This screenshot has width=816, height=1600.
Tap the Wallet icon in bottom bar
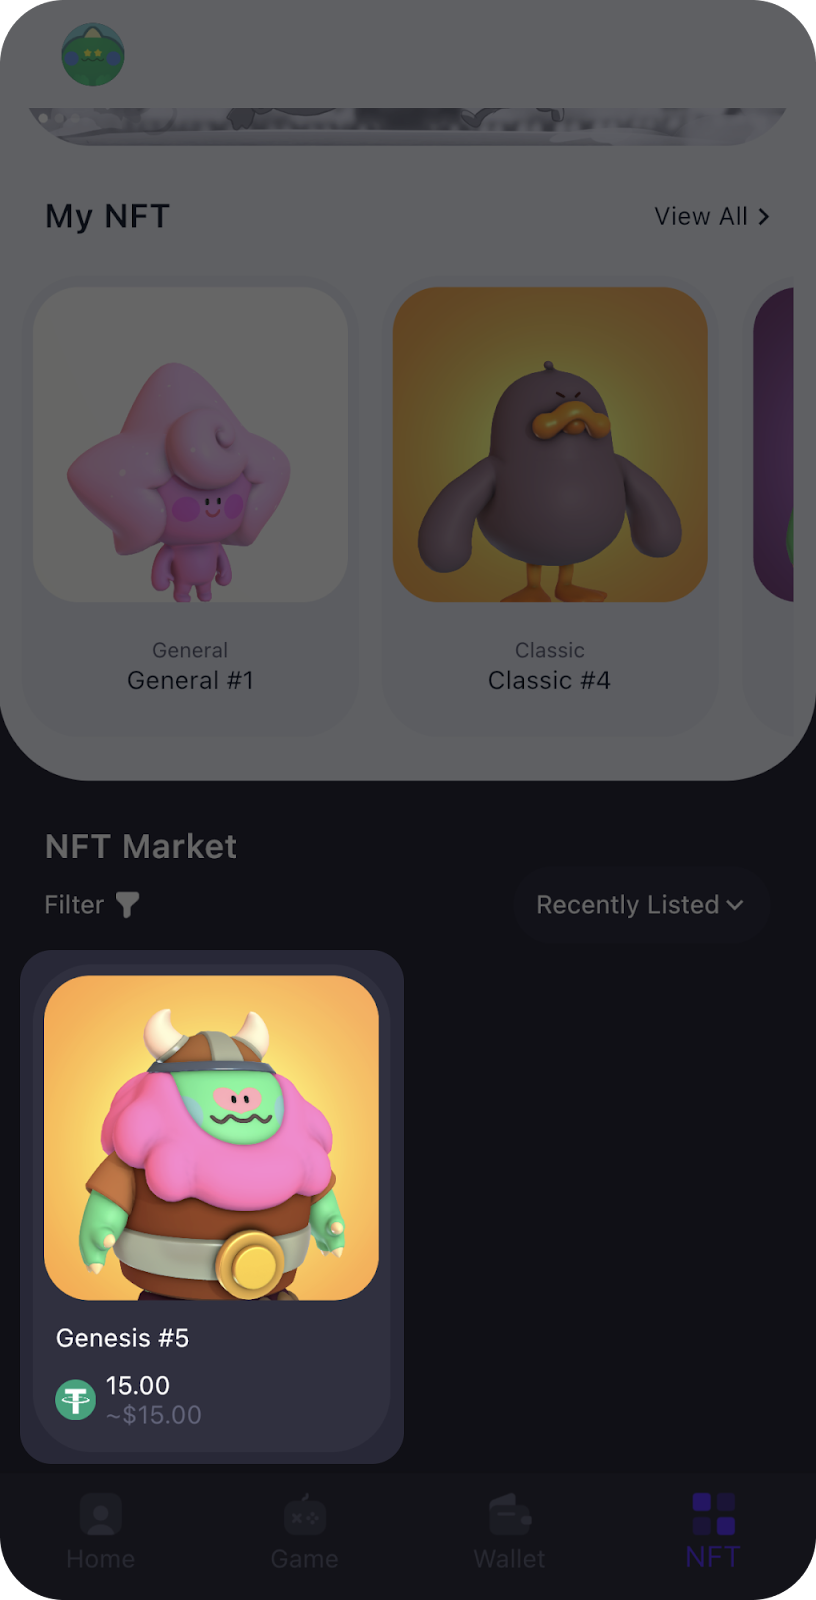click(x=510, y=1515)
